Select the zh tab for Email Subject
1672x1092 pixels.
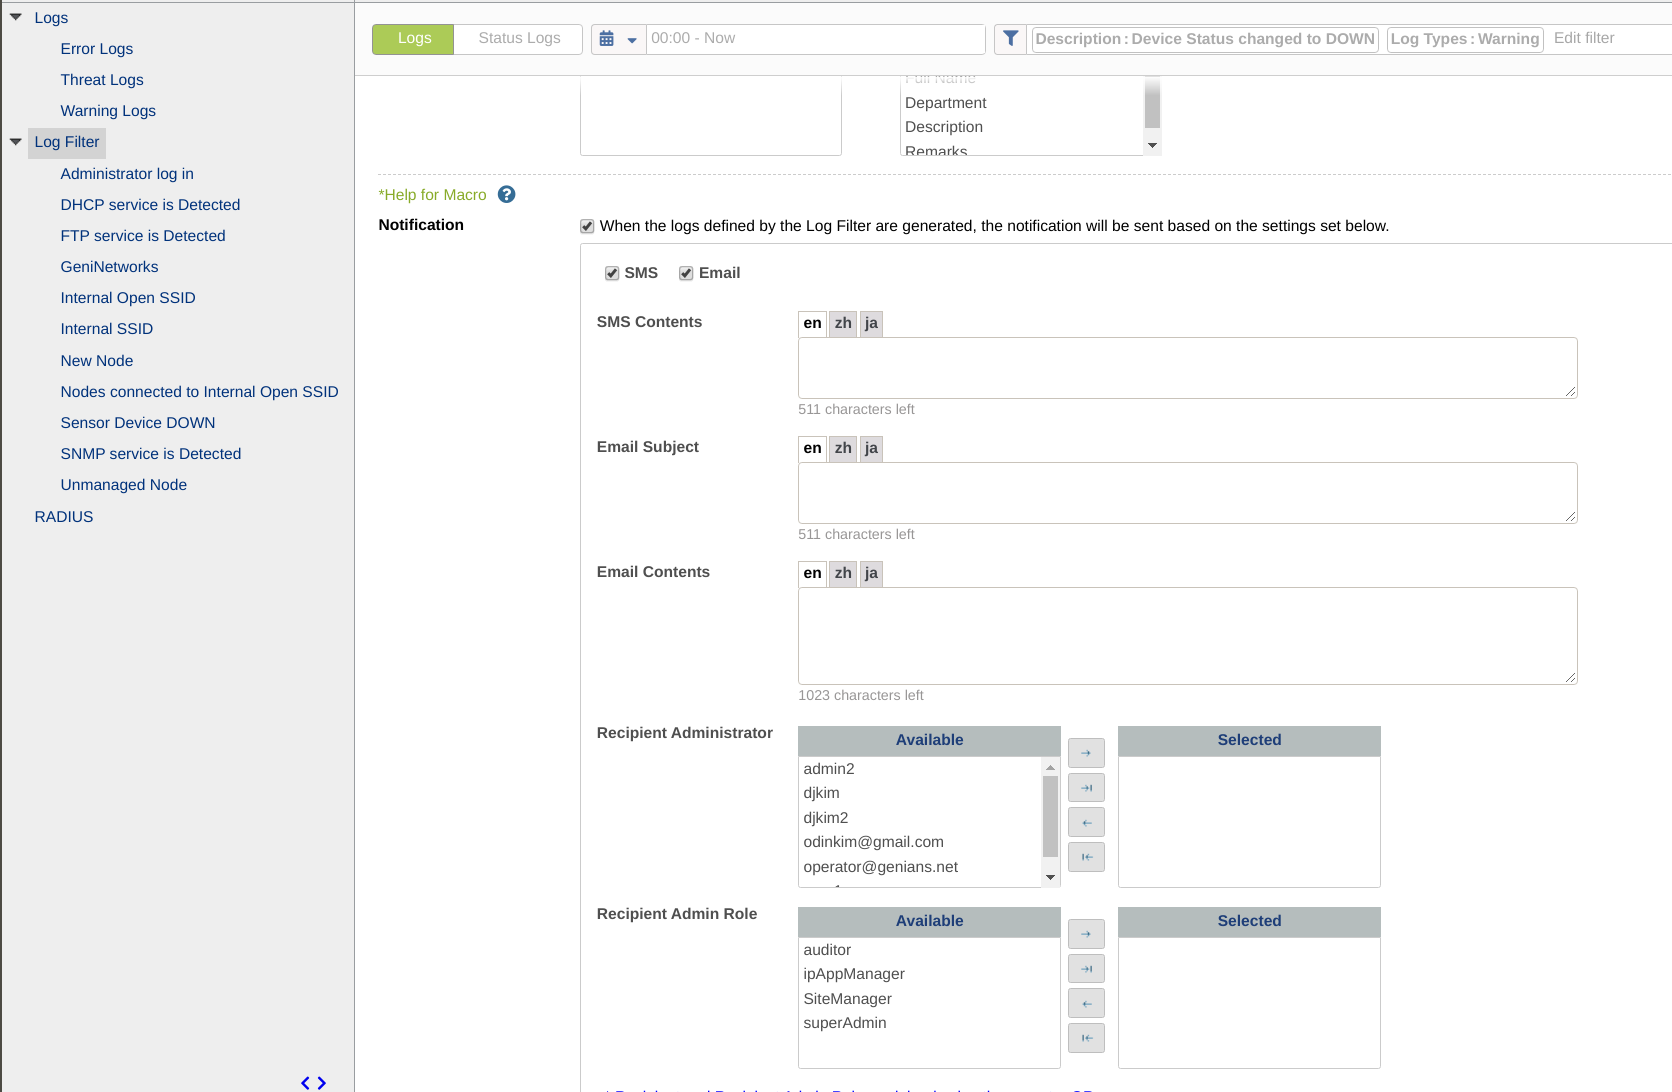click(843, 448)
